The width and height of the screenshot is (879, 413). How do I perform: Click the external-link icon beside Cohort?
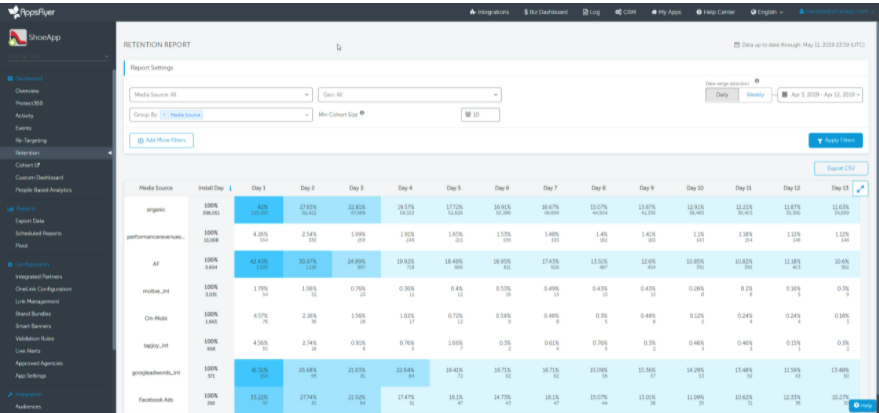[x=38, y=165]
